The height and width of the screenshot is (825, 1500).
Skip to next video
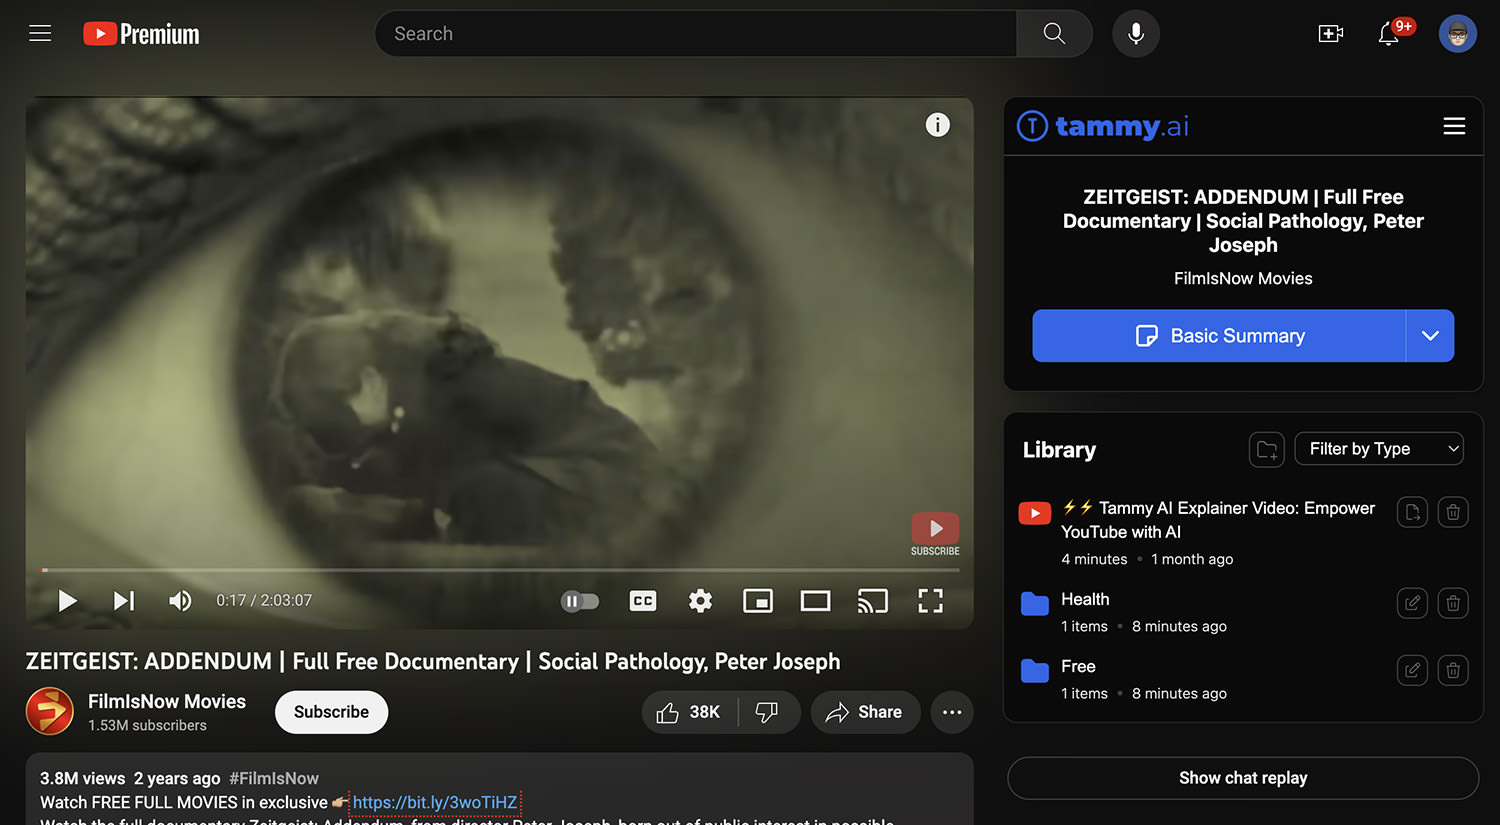pyautogui.click(x=124, y=601)
